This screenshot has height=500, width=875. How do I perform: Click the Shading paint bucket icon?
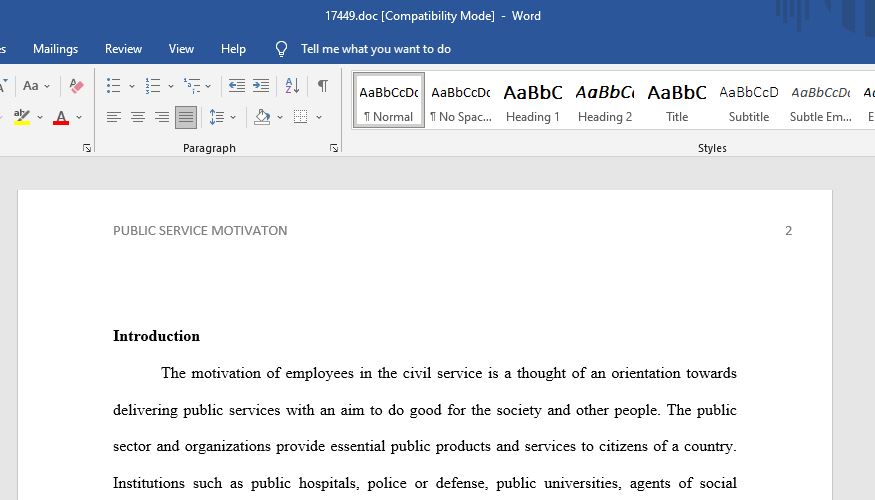[x=262, y=117]
